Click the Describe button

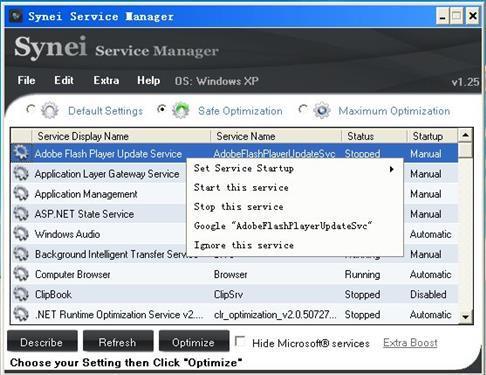(x=42, y=341)
